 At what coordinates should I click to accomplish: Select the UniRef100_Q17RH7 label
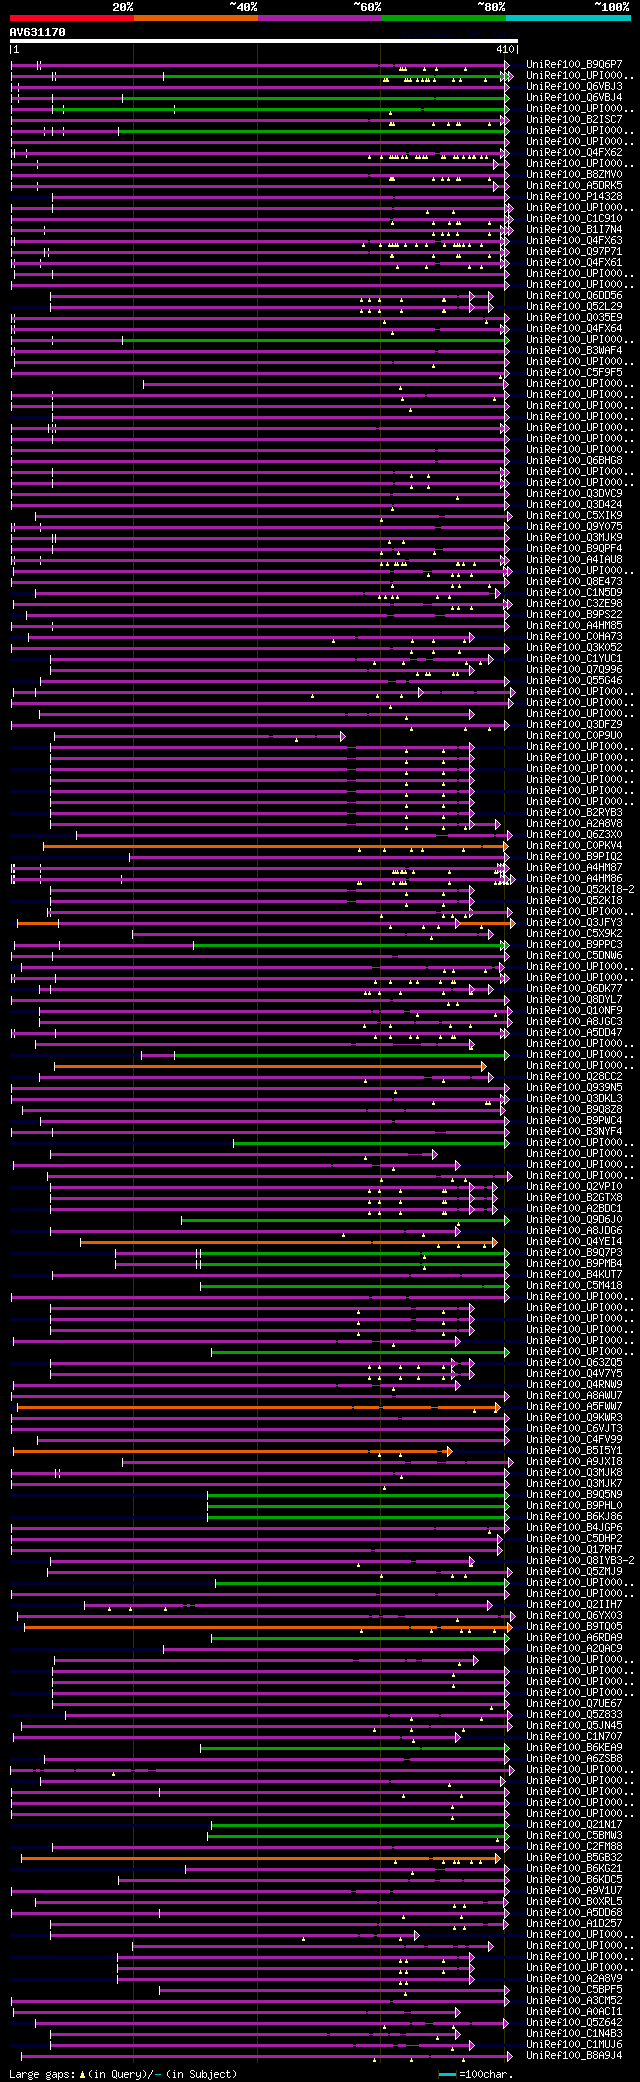point(574,1549)
